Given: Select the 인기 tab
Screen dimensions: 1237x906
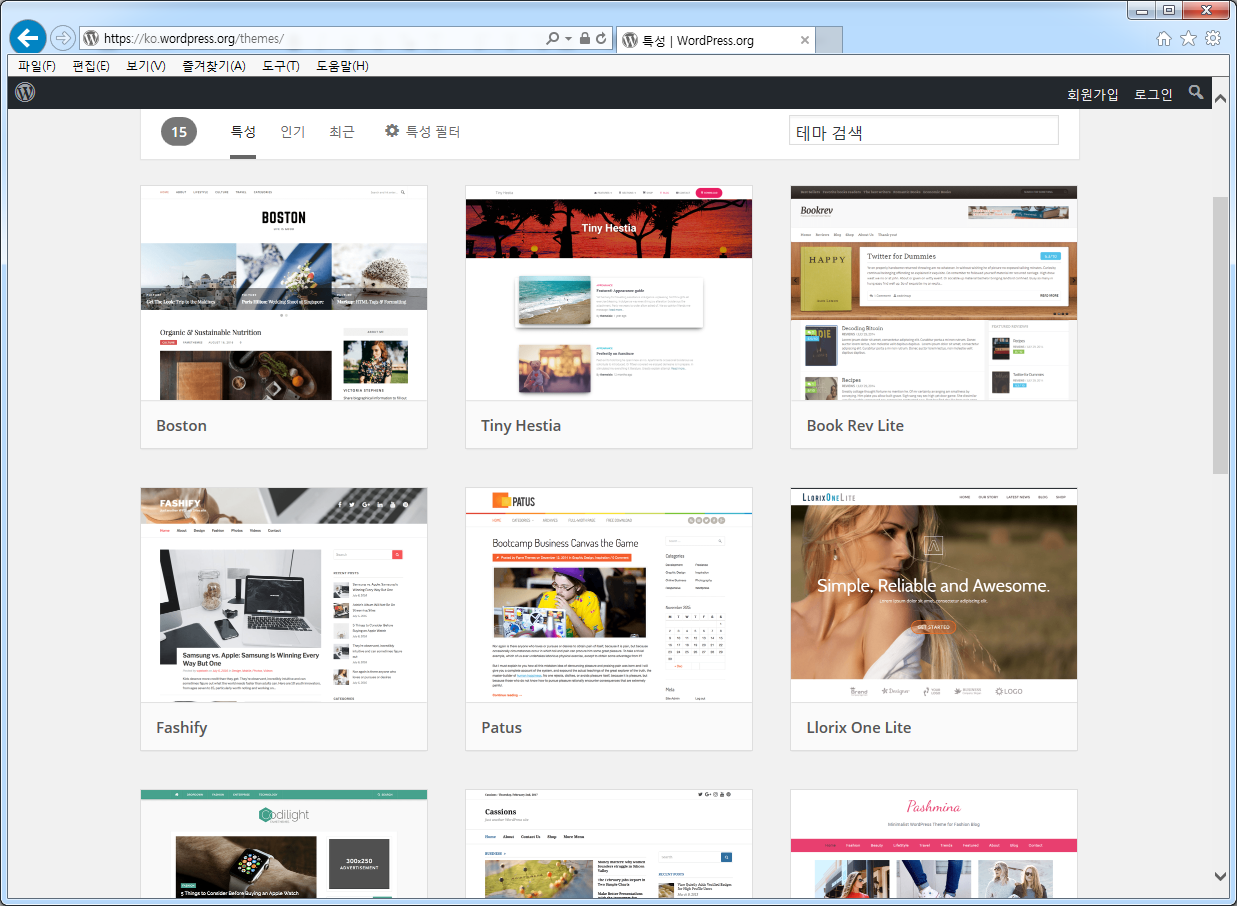Looking at the screenshot, I should [x=293, y=132].
